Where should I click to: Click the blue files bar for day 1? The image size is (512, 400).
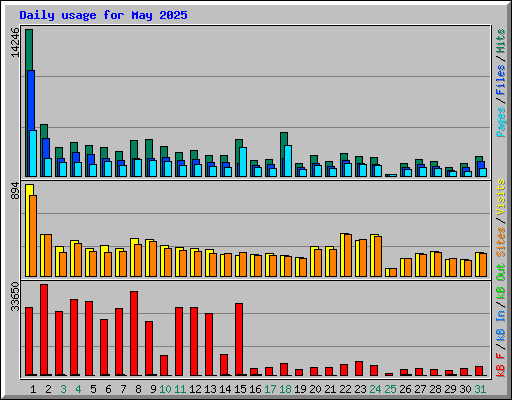click(31, 100)
